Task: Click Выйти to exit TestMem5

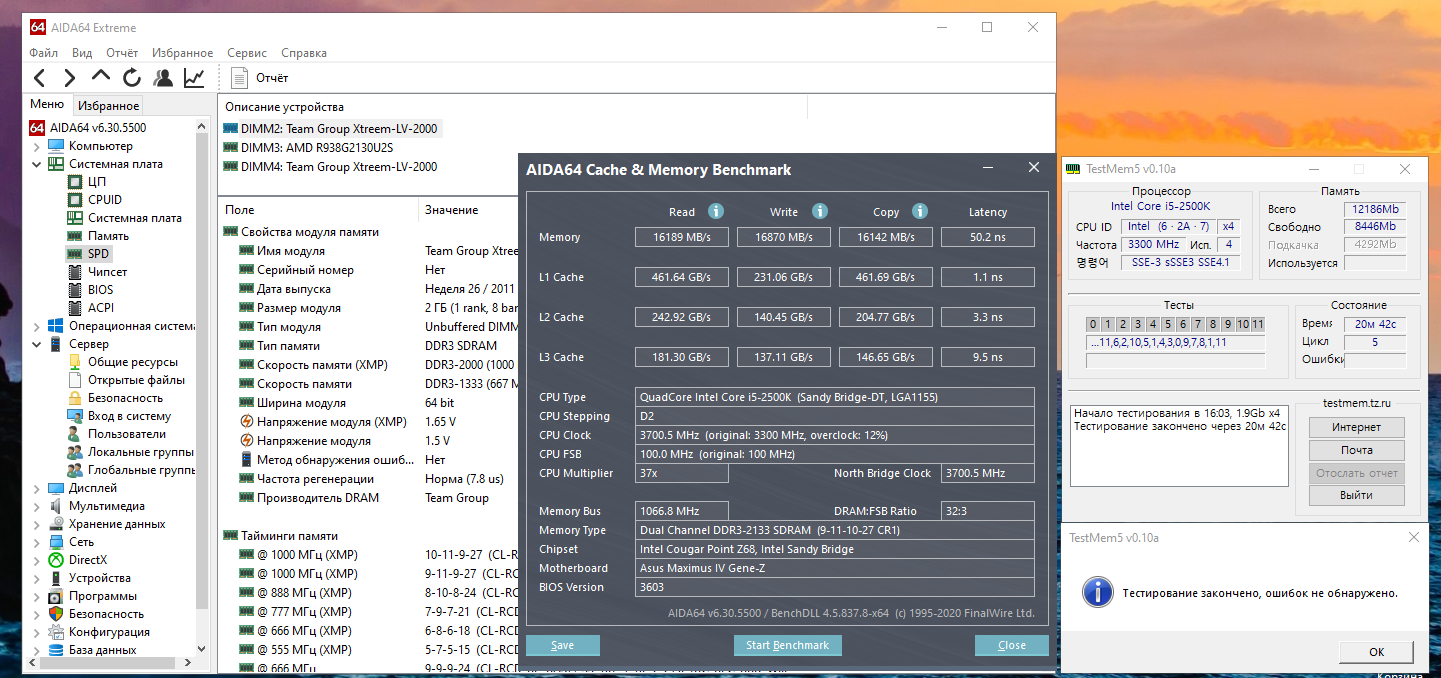Action: tap(1357, 495)
